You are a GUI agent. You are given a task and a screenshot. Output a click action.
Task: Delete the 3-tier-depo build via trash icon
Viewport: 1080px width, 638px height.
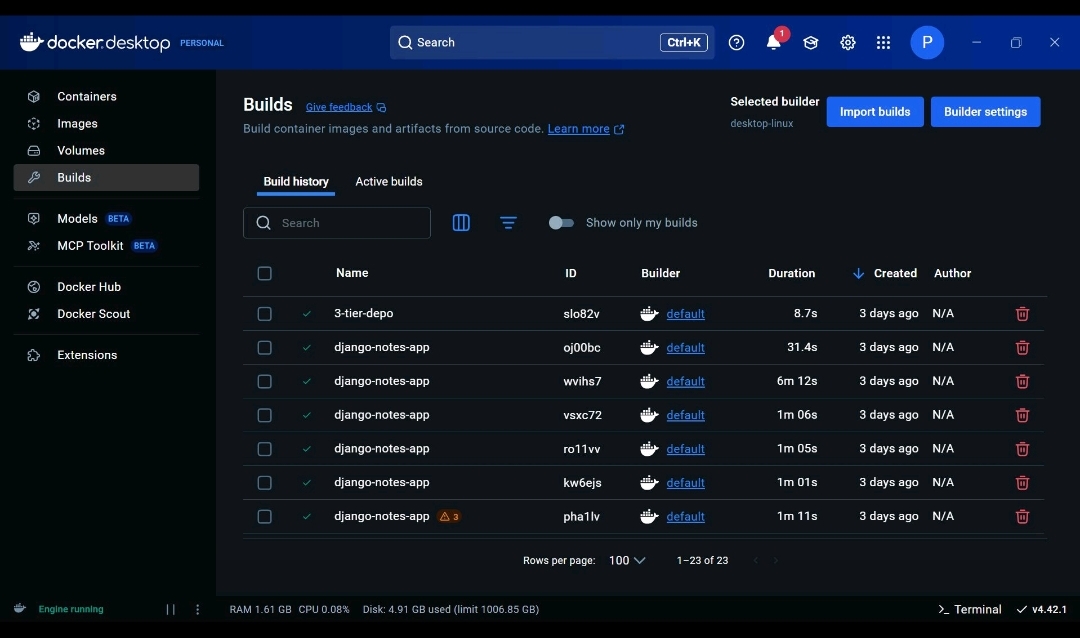click(x=1022, y=314)
